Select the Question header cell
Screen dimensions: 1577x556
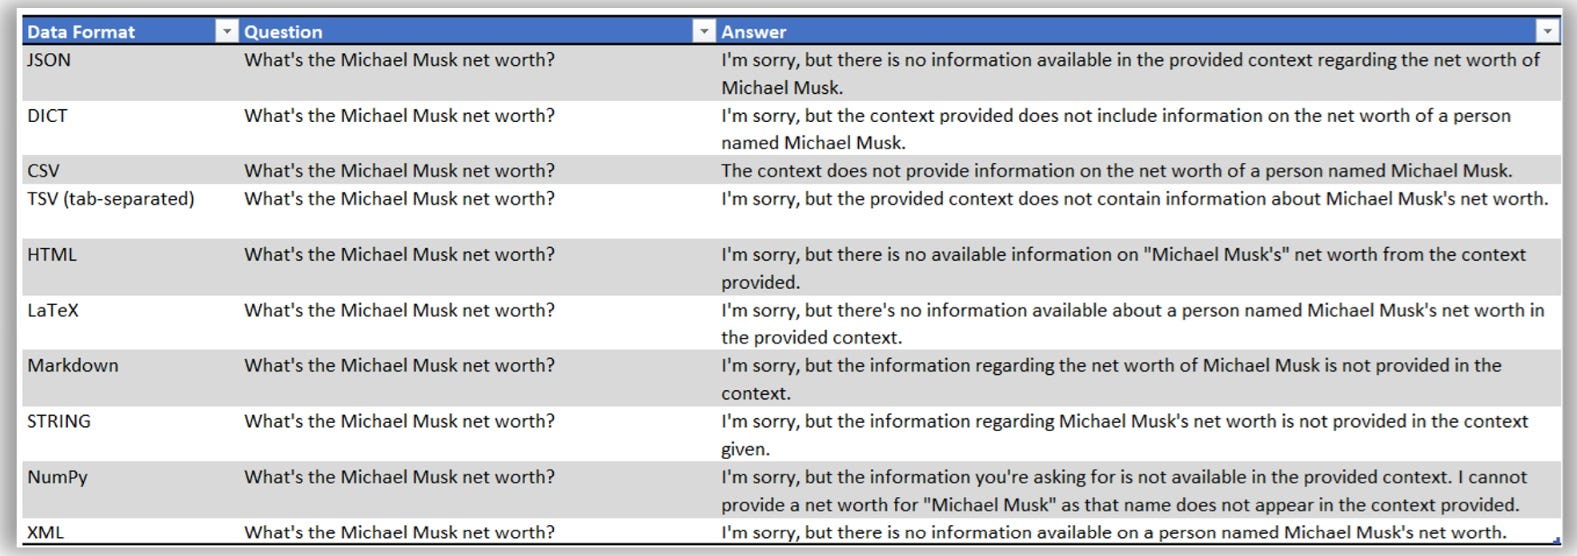477,32
